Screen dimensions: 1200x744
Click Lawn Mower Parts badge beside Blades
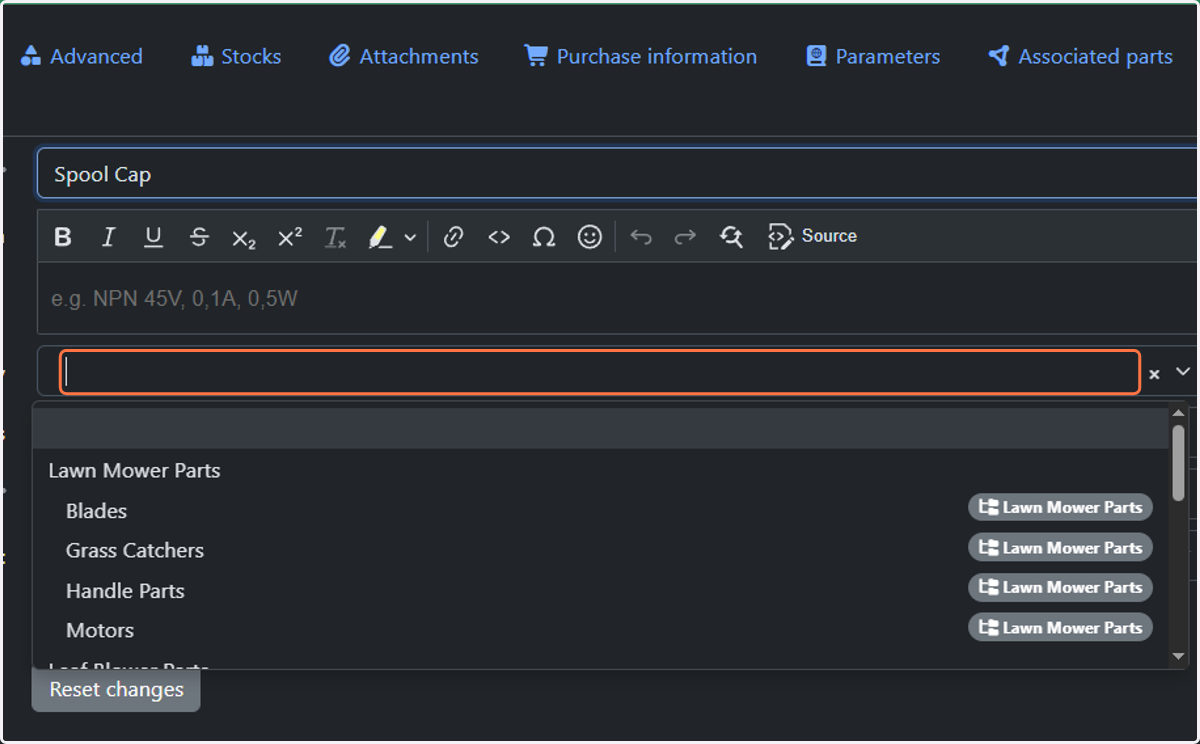(x=1060, y=507)
